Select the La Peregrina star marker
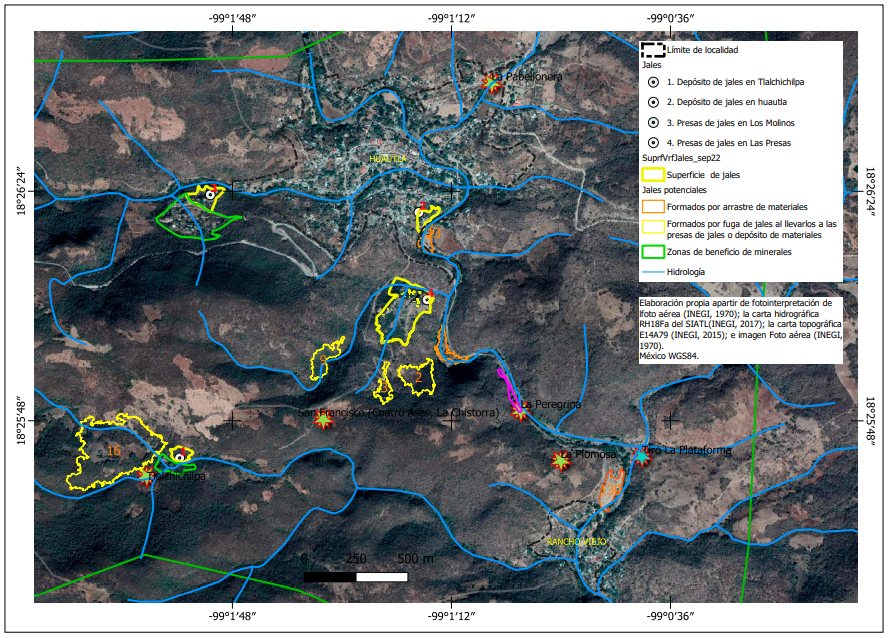 tap(520, 412)
